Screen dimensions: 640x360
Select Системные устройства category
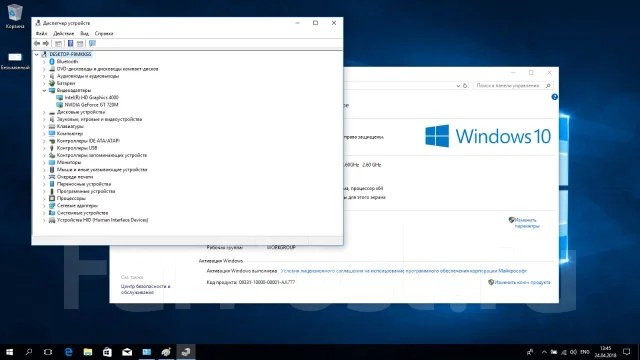tap(82, 213)
